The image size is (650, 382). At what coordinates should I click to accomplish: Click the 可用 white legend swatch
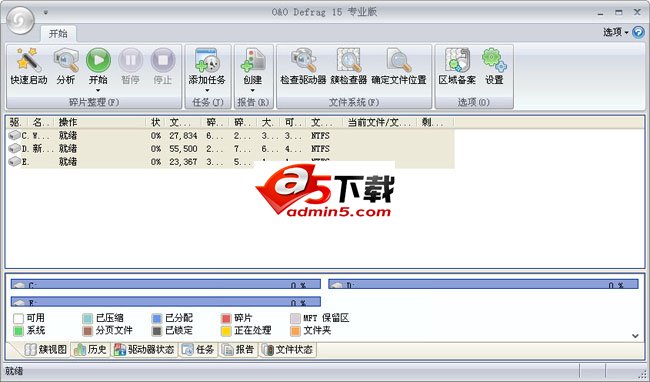point(18,318)
